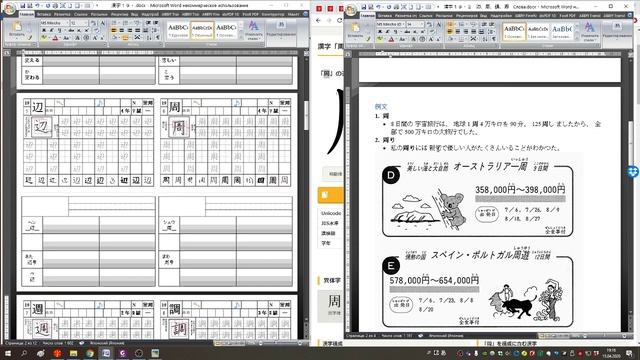This screenshot has height=360, width=640.
Task: Open Вставка tab in right Word window
Action: [385, 16]
